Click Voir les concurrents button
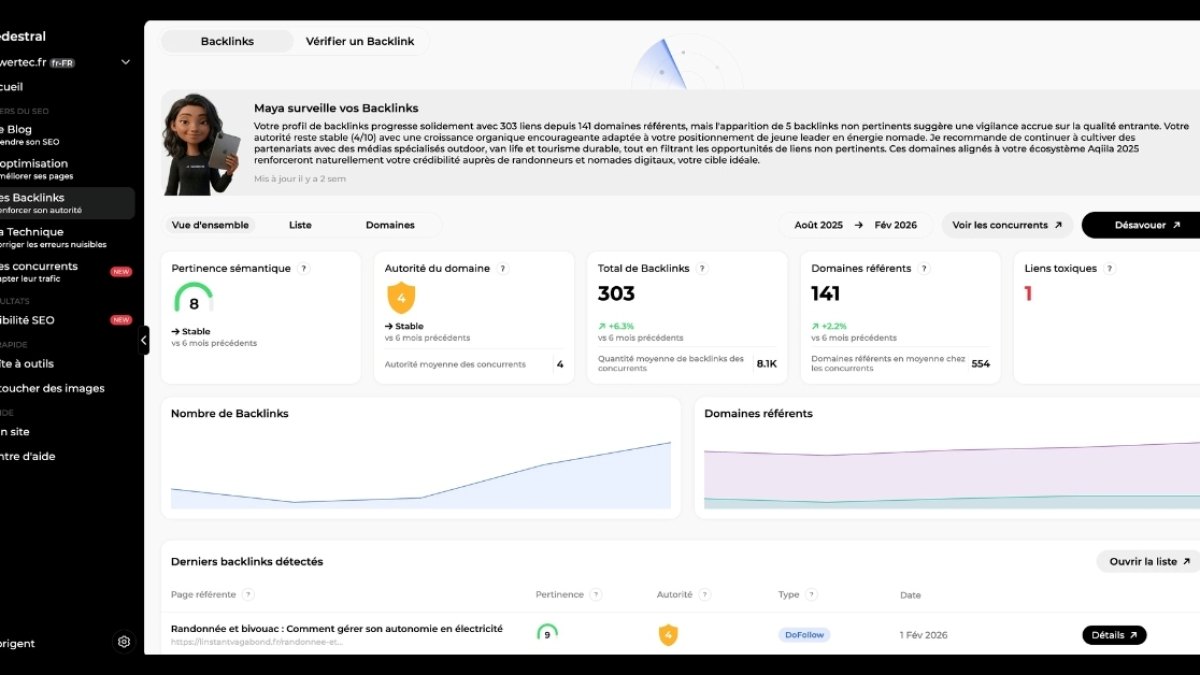 coord(1007,225)
